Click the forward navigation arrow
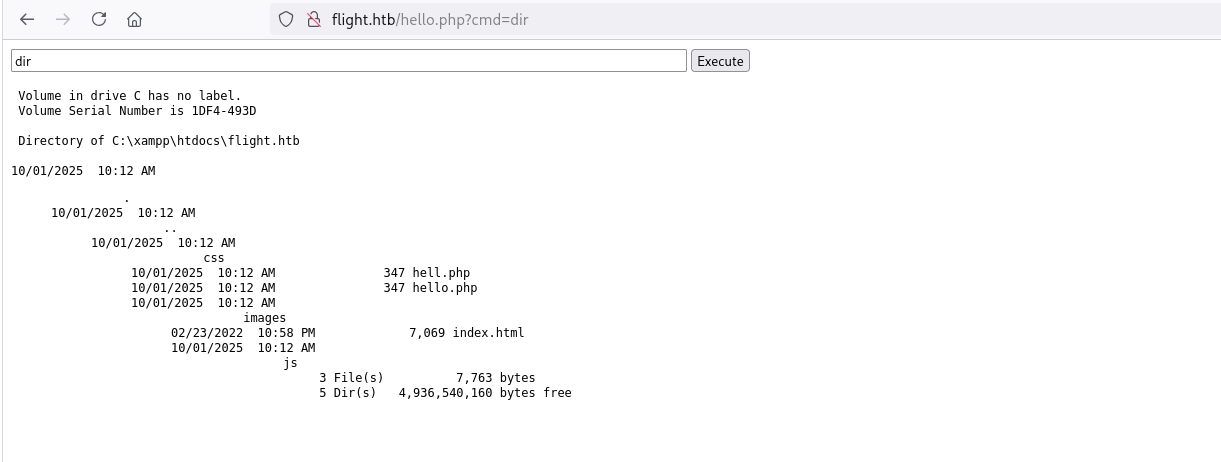This screenshot has height=462, width=1221. 63,19
